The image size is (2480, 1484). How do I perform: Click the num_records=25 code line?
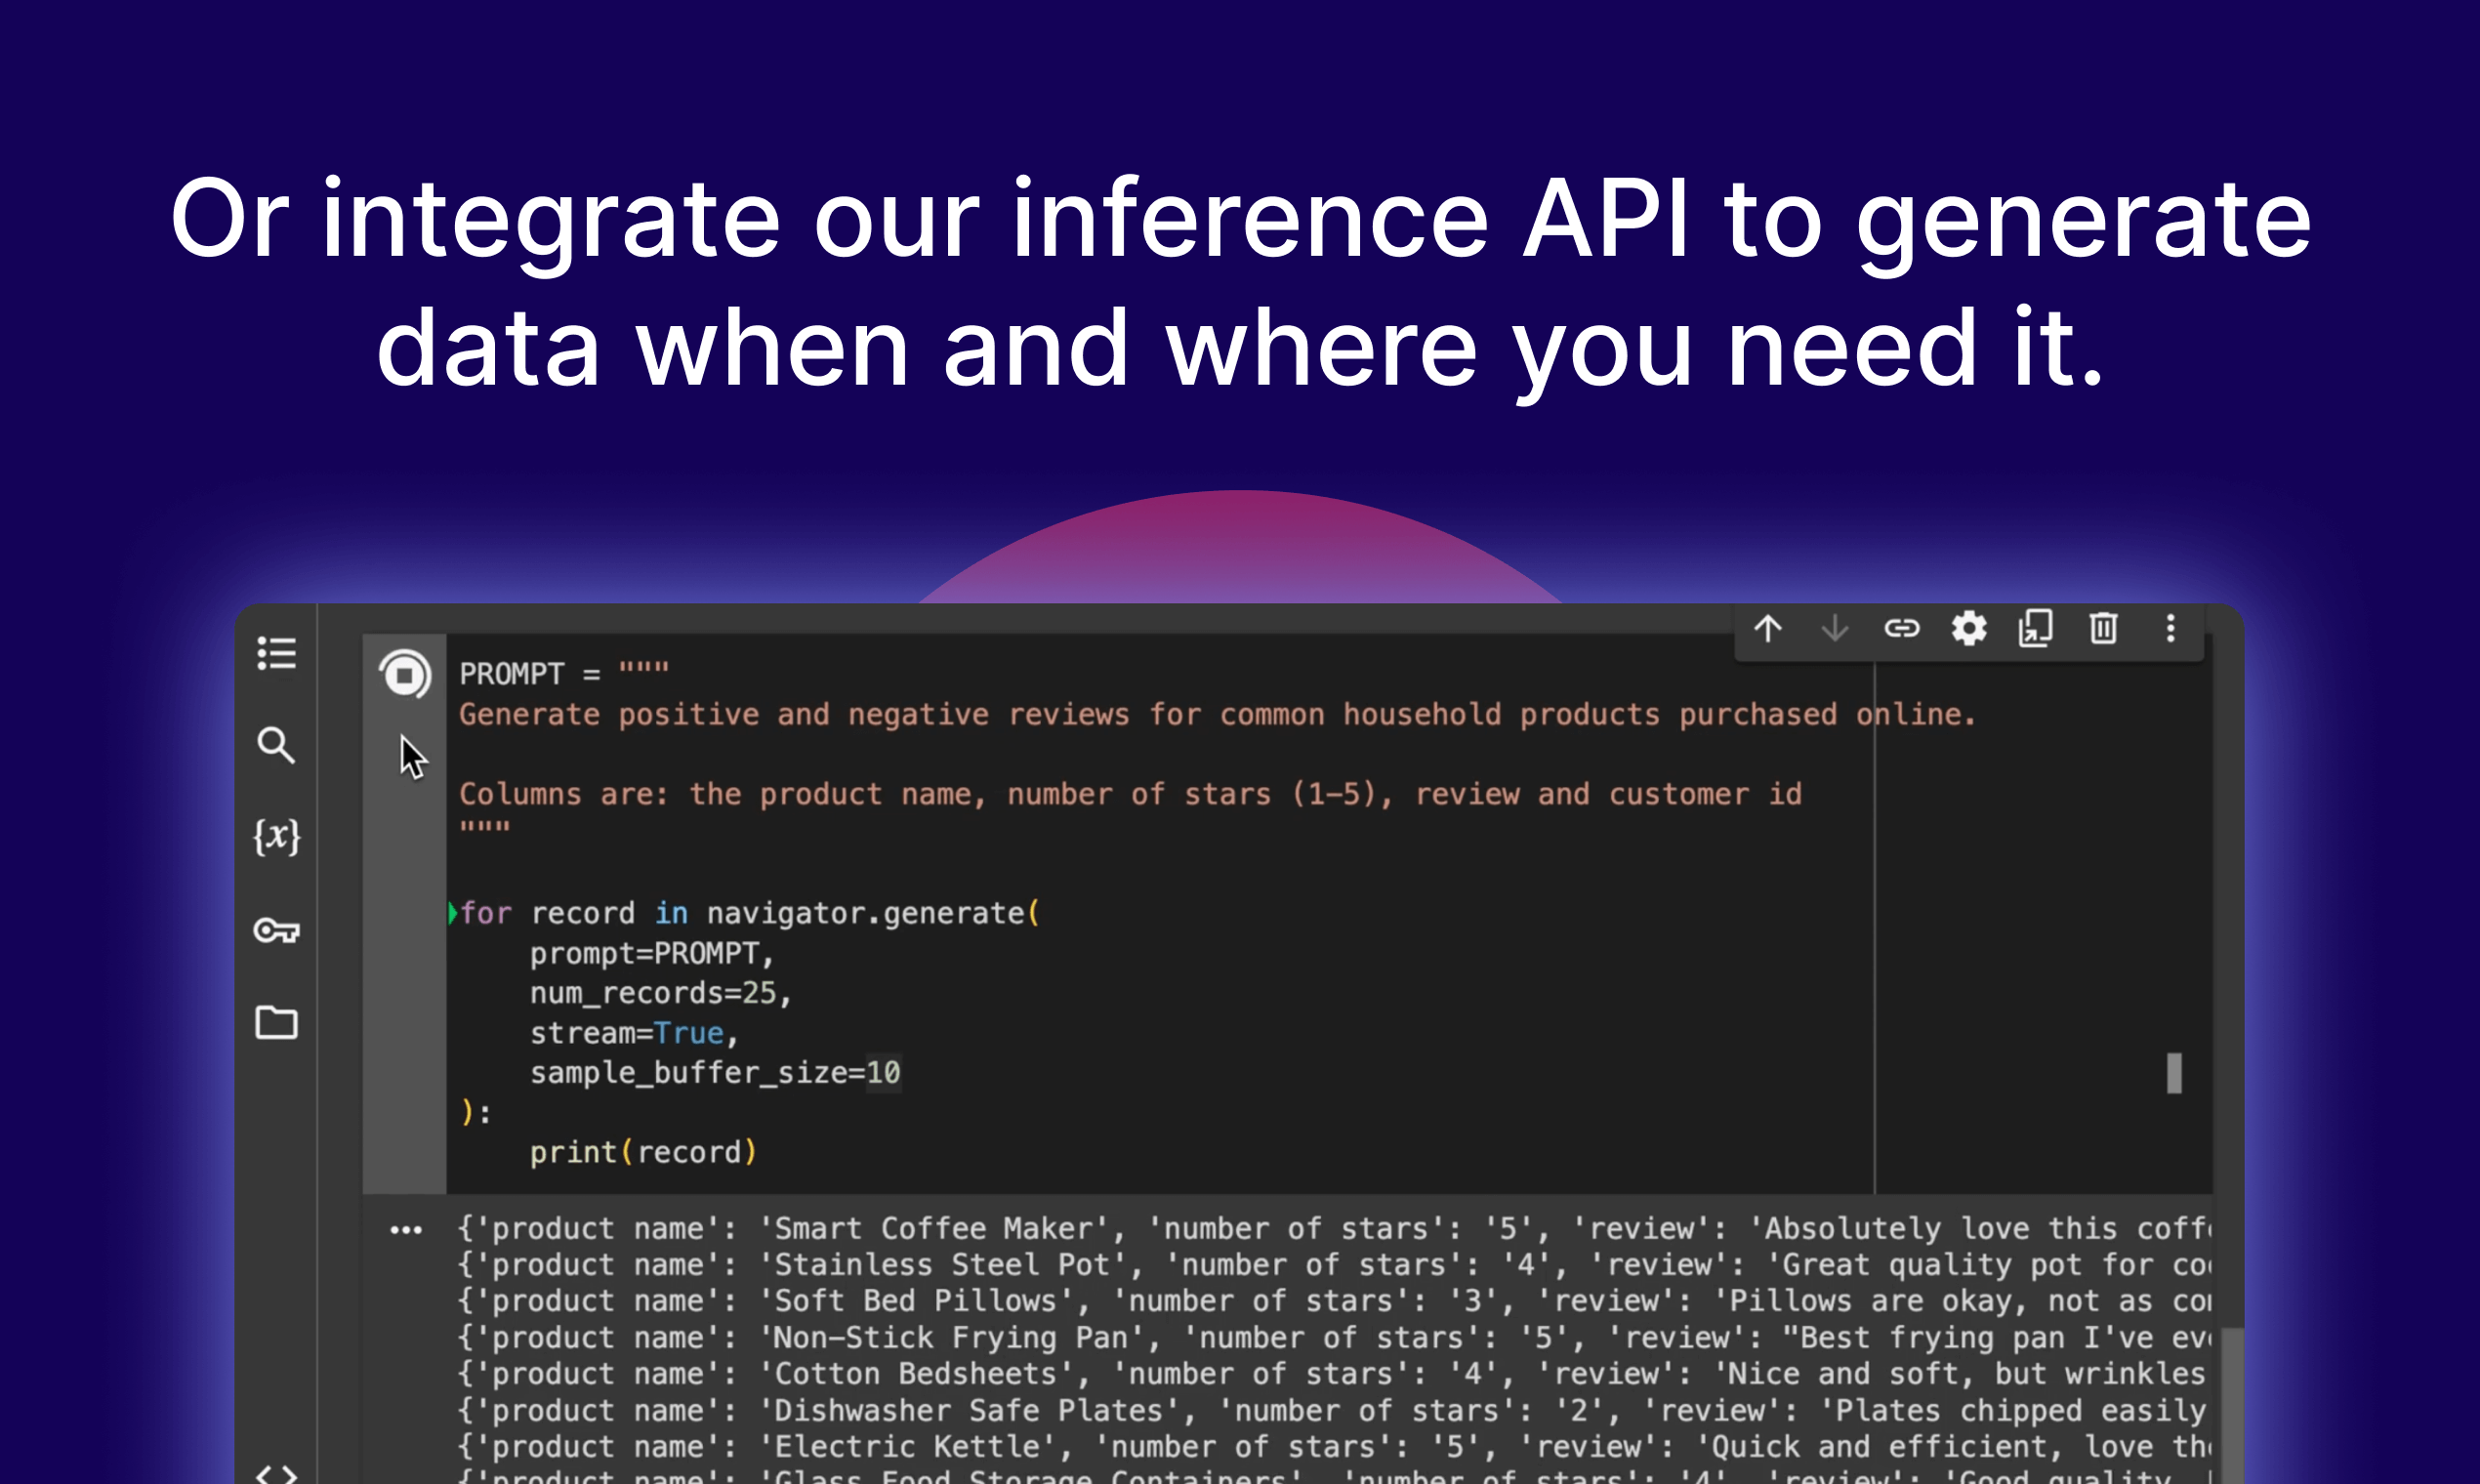point(660,993)
